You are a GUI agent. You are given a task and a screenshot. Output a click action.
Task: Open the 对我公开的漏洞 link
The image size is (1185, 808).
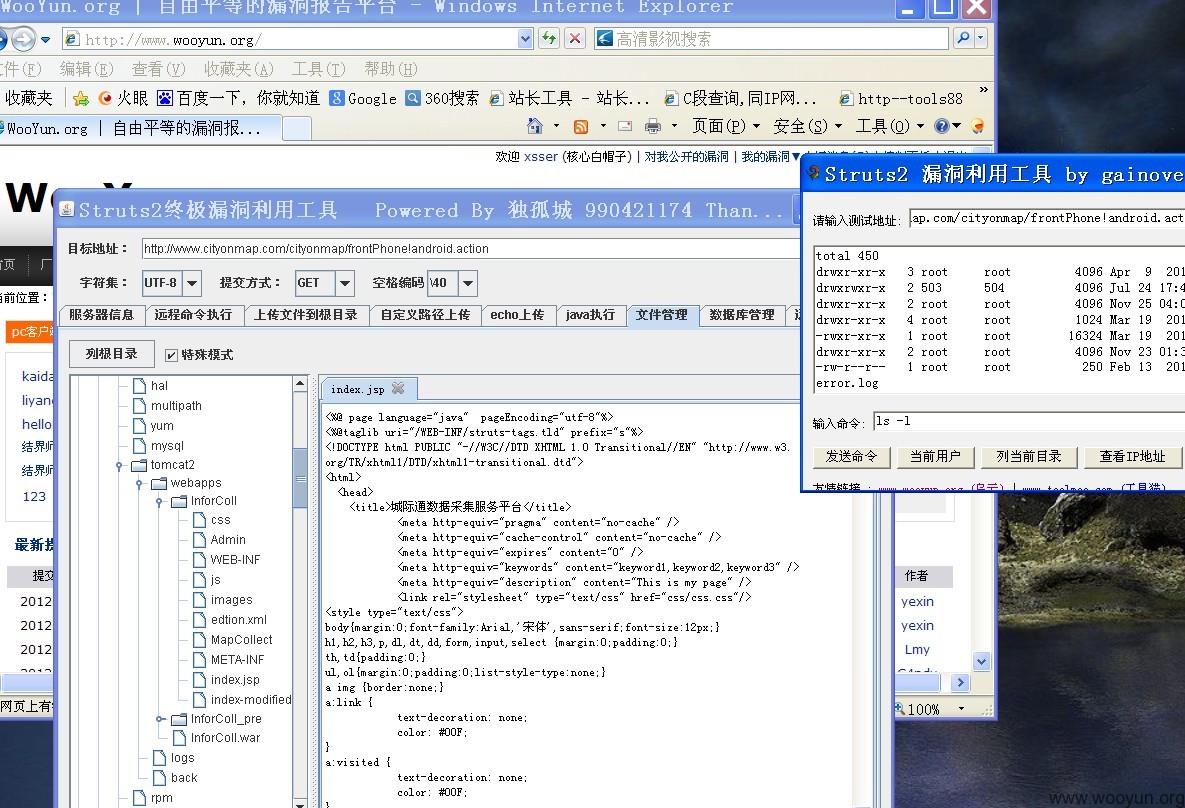pos(687,156)
